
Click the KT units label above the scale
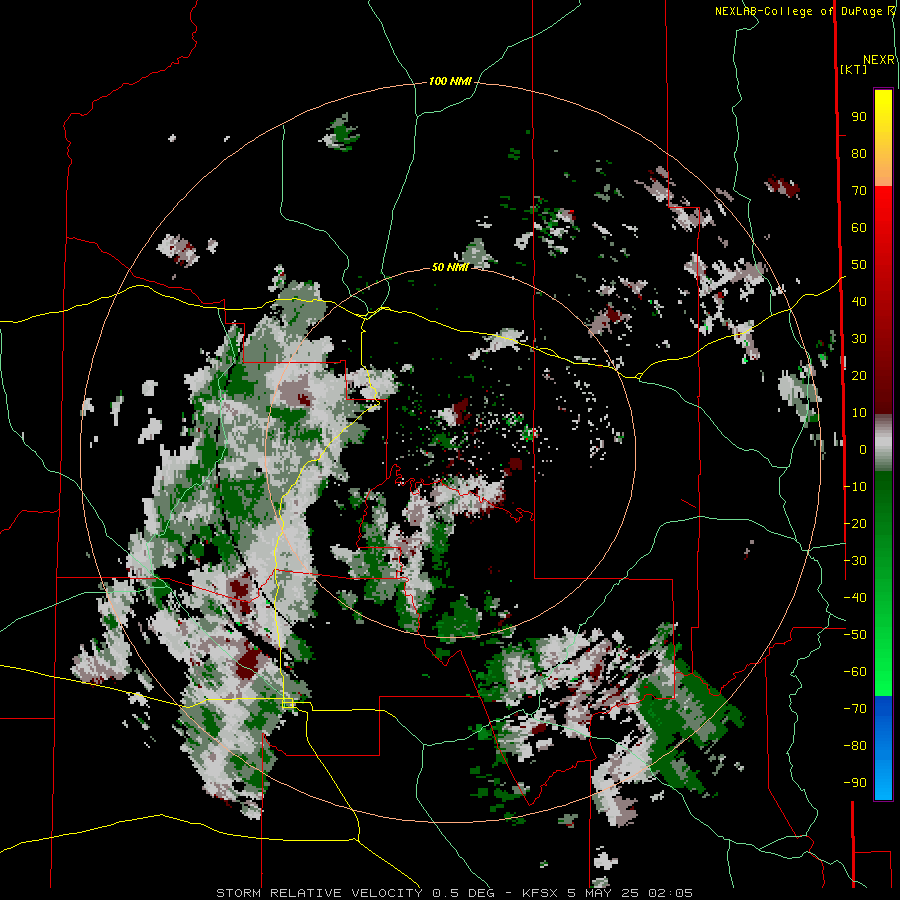(854, 69)
